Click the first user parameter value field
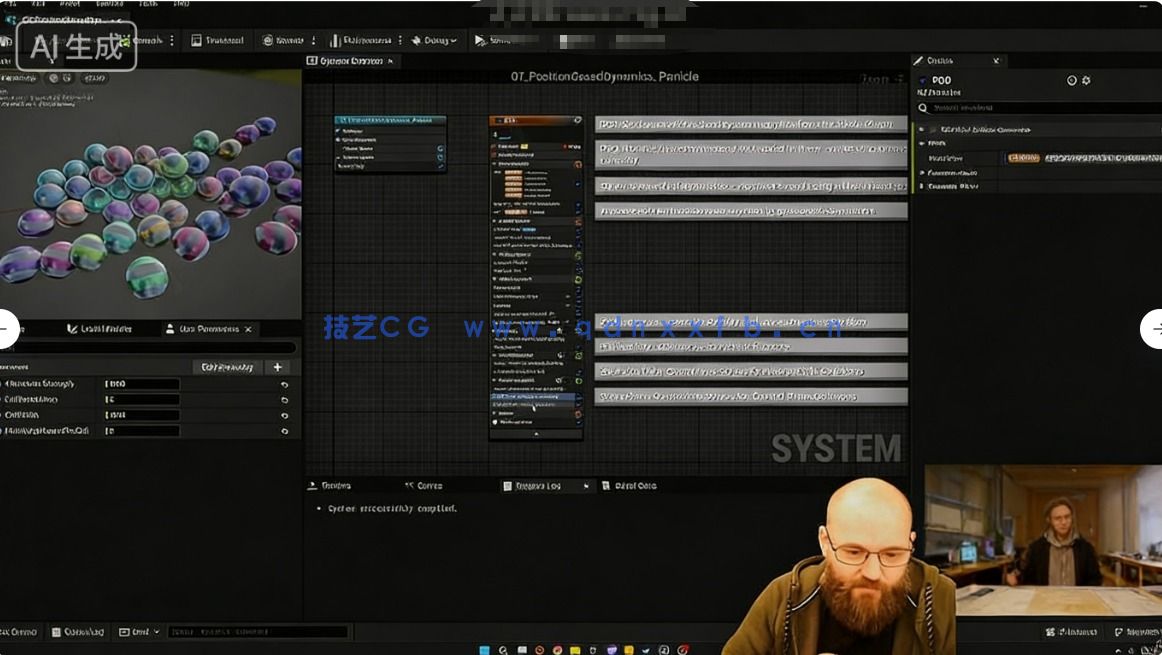The height and width of the screenshot is (655, 1162). [141, 384]
